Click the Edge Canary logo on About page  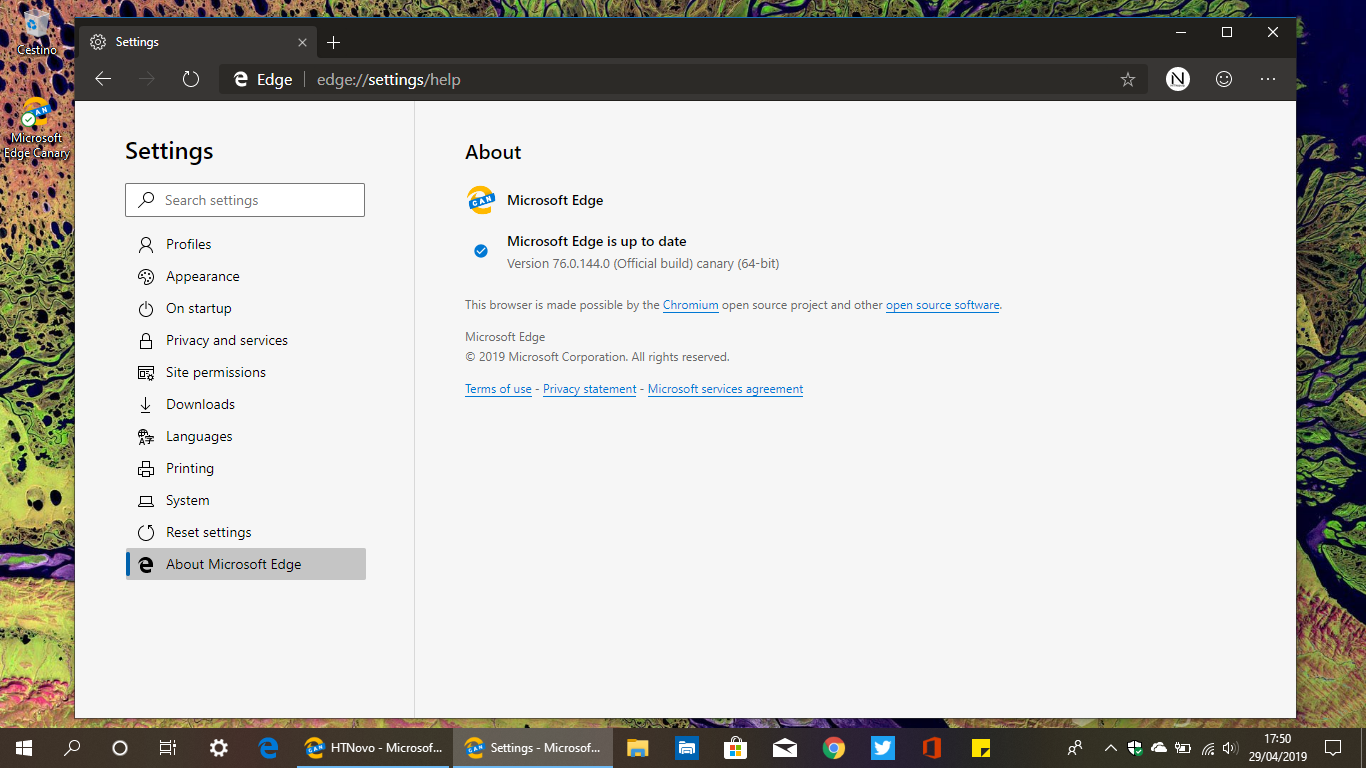[481, 200]
